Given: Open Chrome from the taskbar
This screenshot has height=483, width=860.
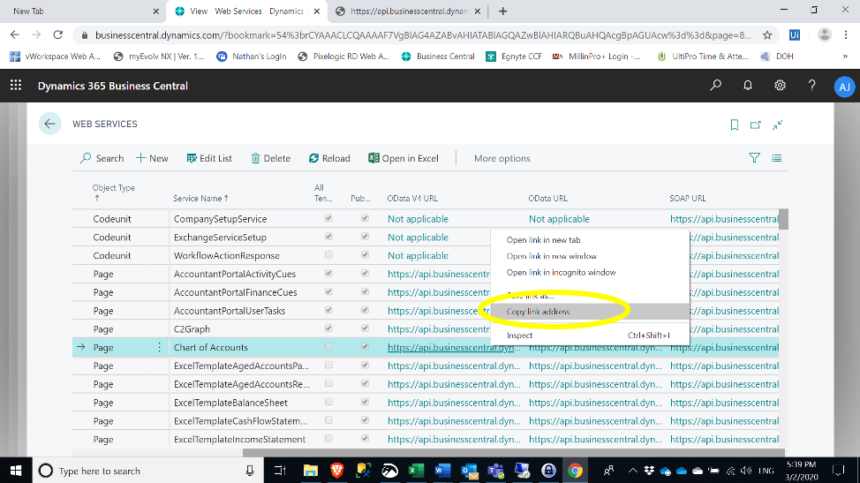Looking at the screenshot, I should pyautogui.click(x=575, y=470).
